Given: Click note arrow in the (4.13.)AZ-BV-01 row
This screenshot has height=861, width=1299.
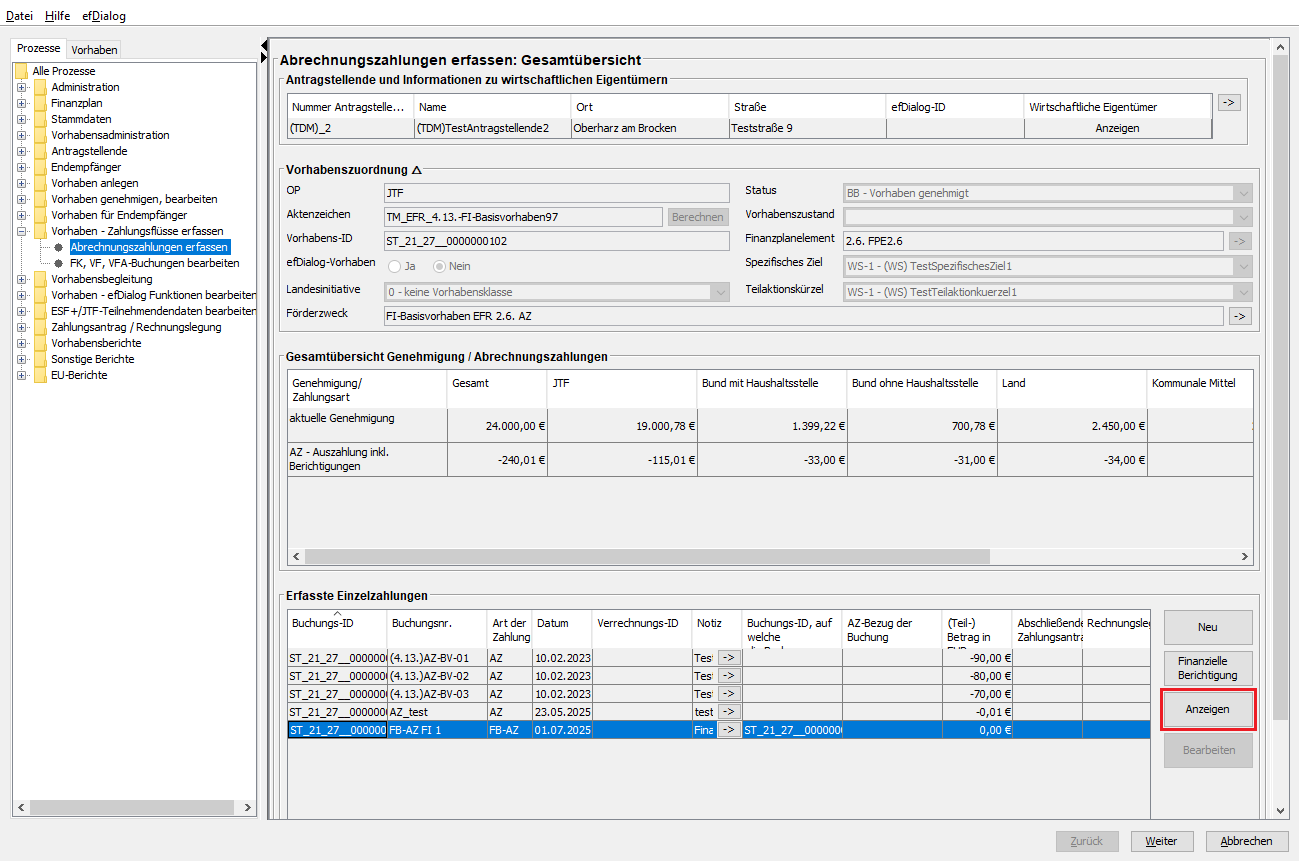Looking at the screenshot, I should tap(728, 658).
